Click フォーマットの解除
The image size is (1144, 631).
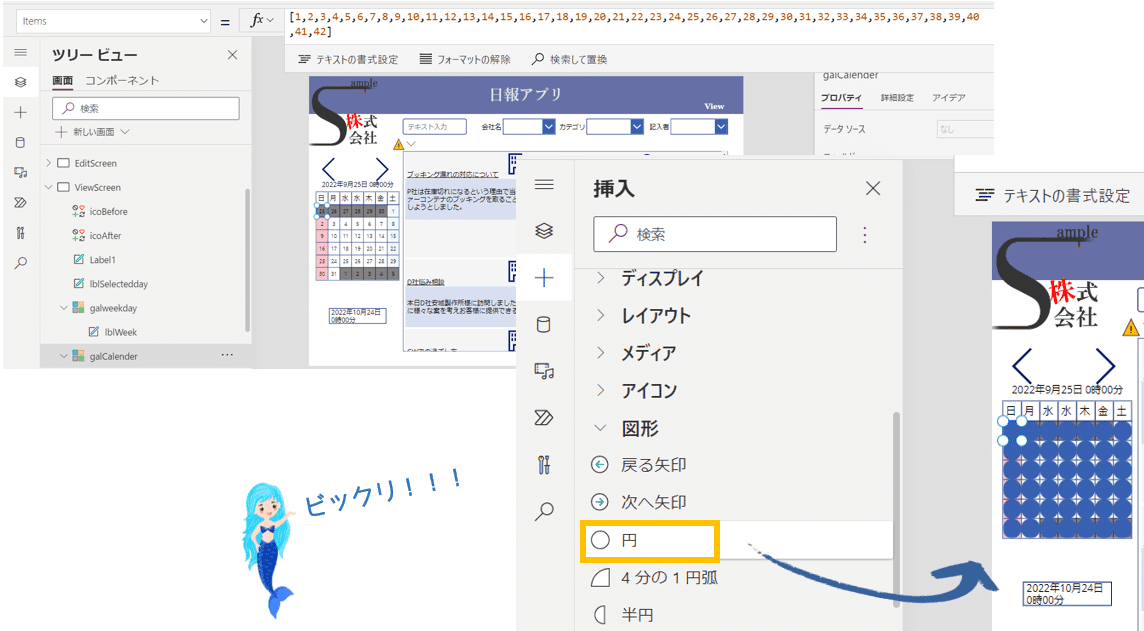tap(465, 60)
